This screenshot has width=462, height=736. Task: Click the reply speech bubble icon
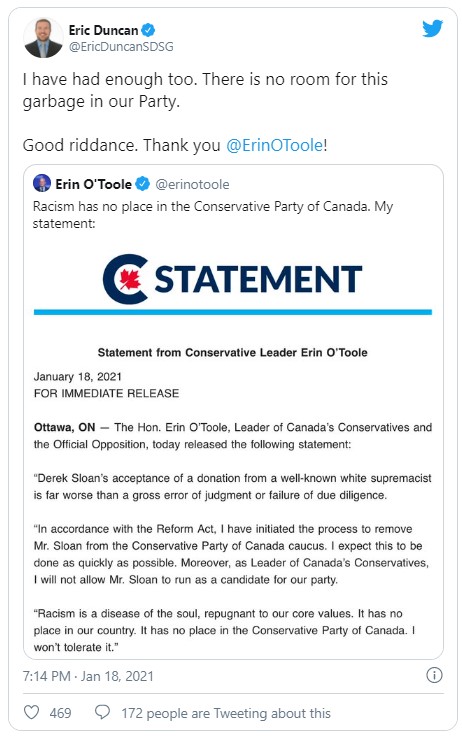pyautogui.click(x=102, y=712)
